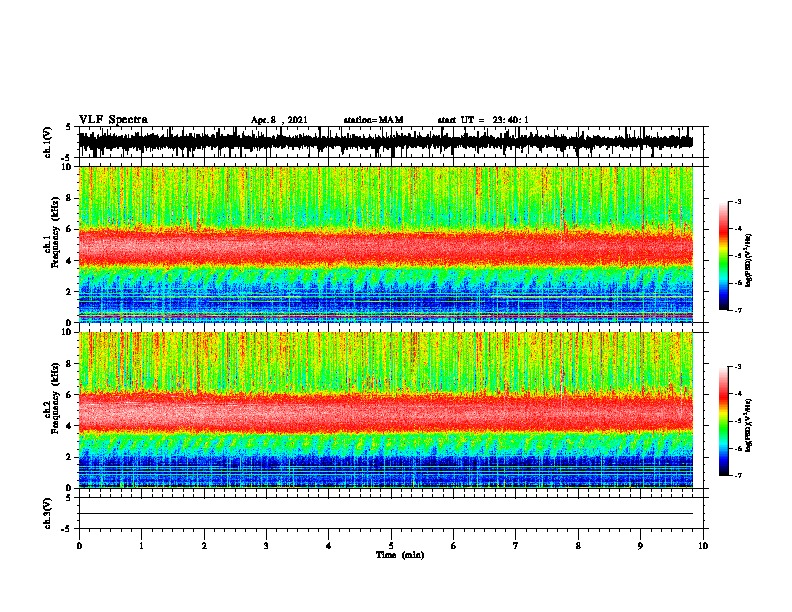
Task: Click the "Time (min)" axis title
Action: pyautogui.click(x=400, y=555)
